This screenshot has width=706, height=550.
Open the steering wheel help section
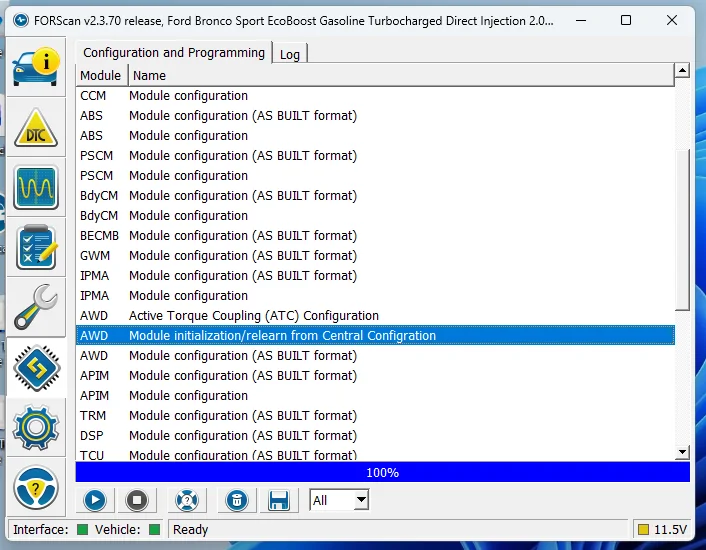36,487
